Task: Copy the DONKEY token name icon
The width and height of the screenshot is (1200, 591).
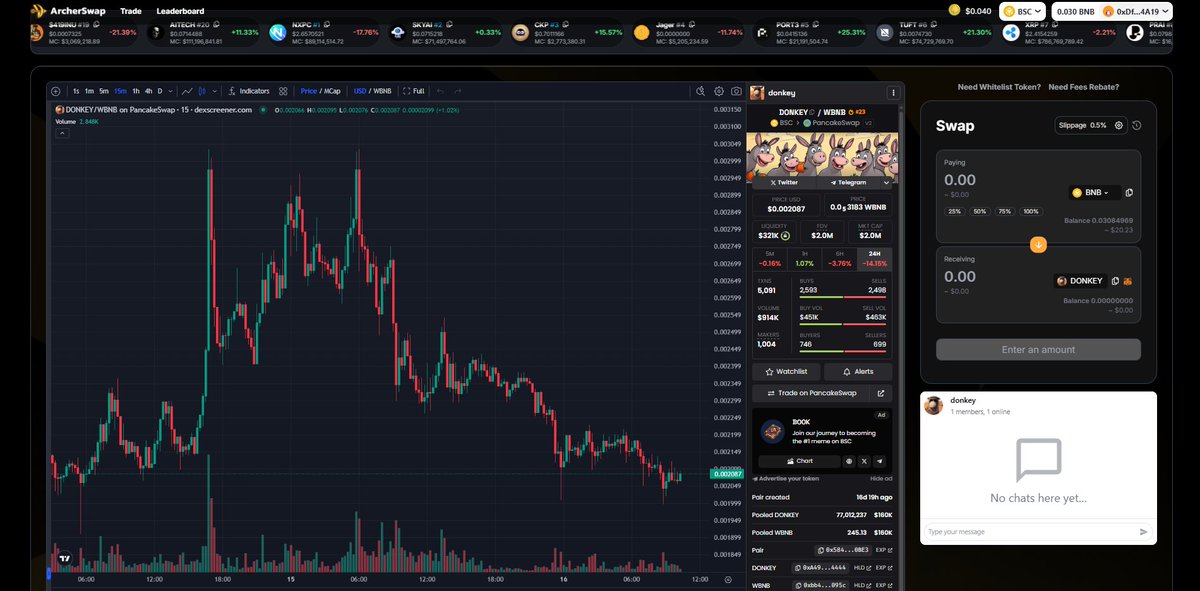Action: pyautogui.click(x=812, y=112)
